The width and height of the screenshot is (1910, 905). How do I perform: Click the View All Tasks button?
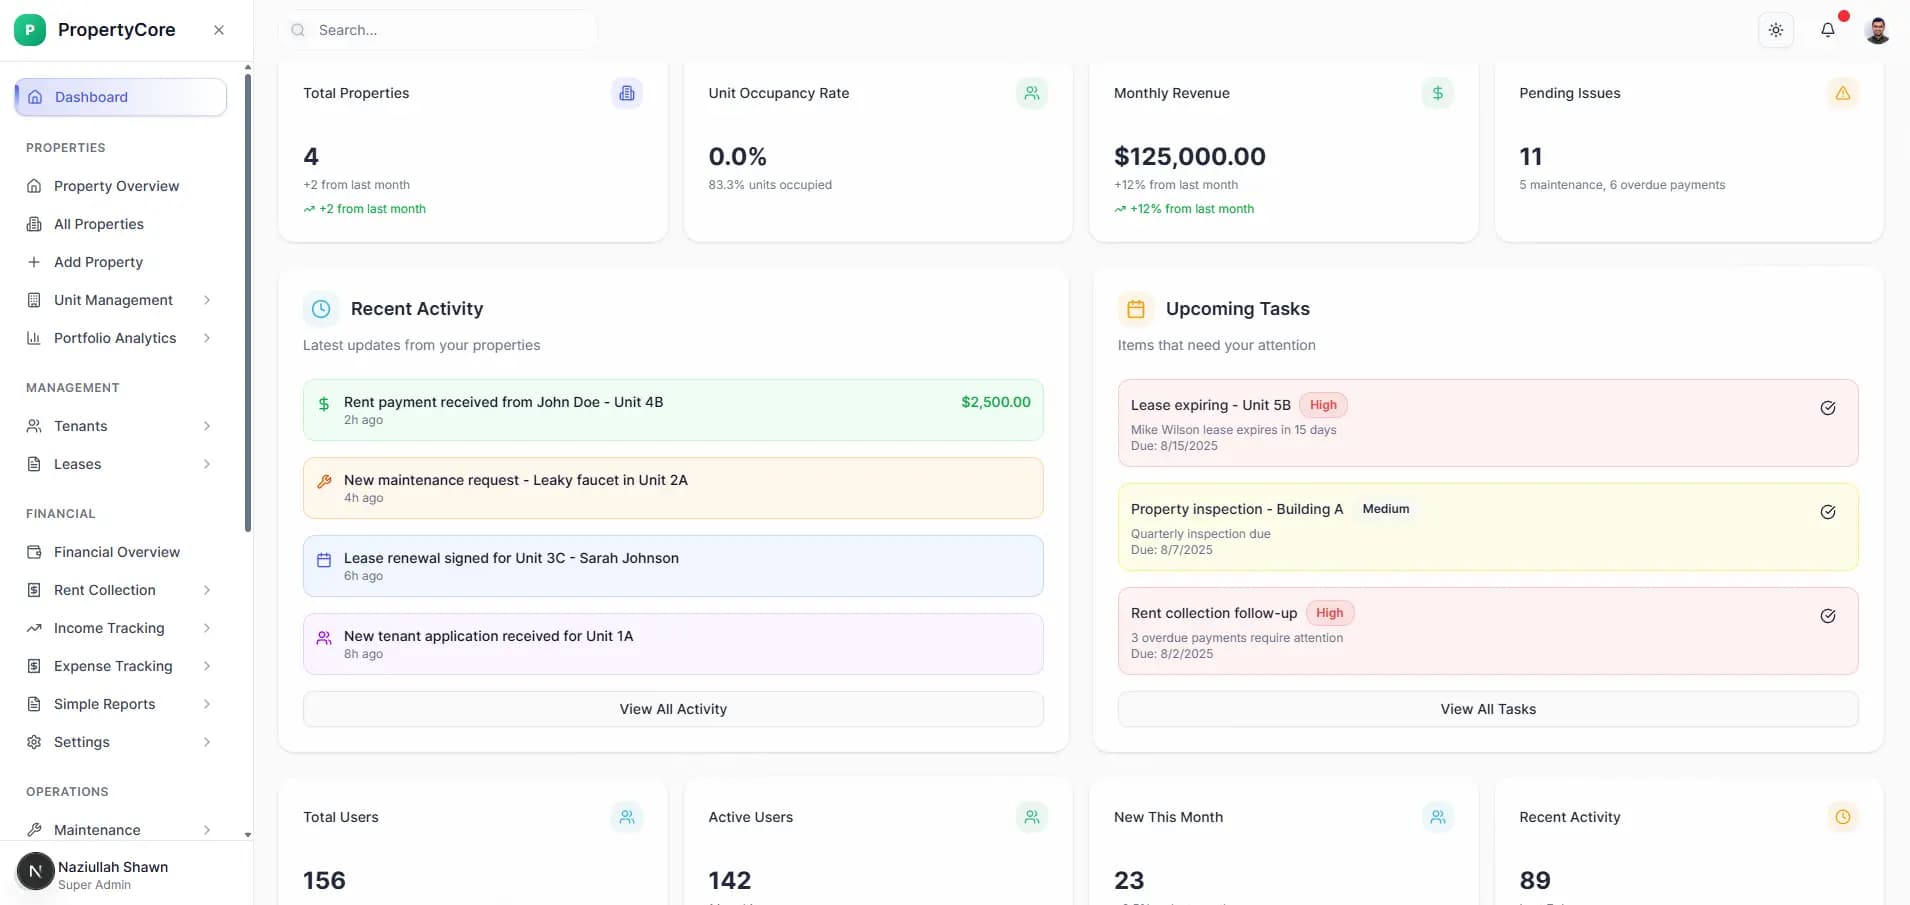[x=1488, y=708]
